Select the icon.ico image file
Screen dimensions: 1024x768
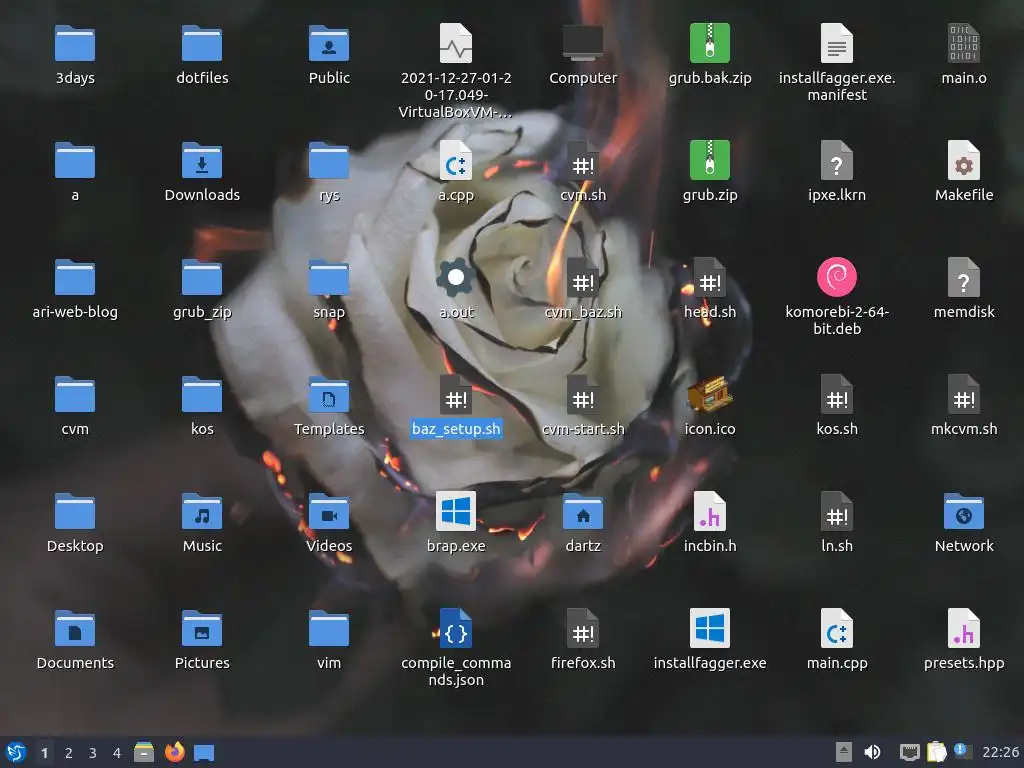pyautogui.click(x=710, y=394)
